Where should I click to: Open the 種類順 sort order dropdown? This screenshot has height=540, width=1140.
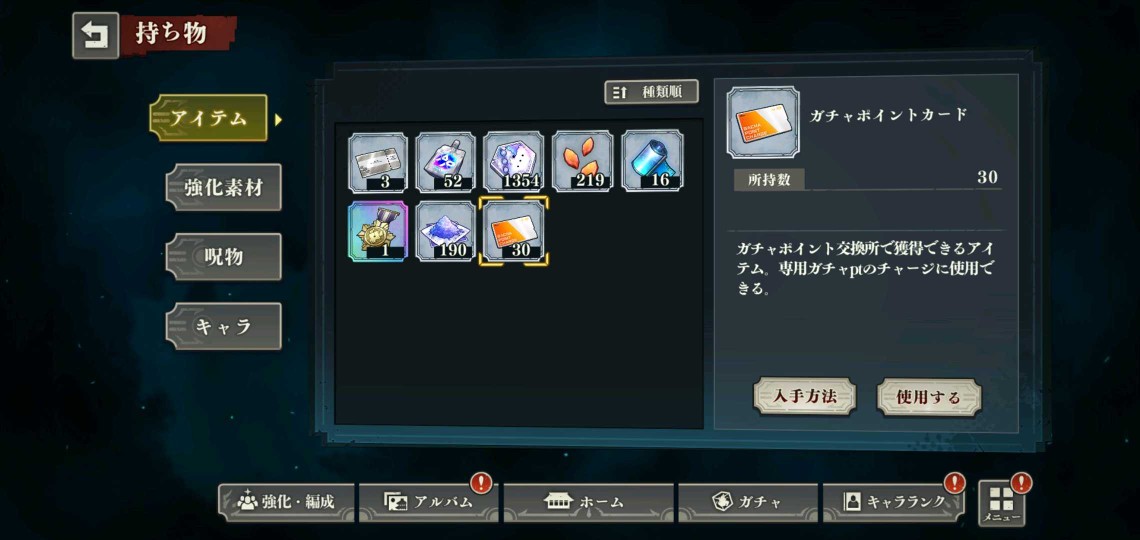(x=651, y=92)
